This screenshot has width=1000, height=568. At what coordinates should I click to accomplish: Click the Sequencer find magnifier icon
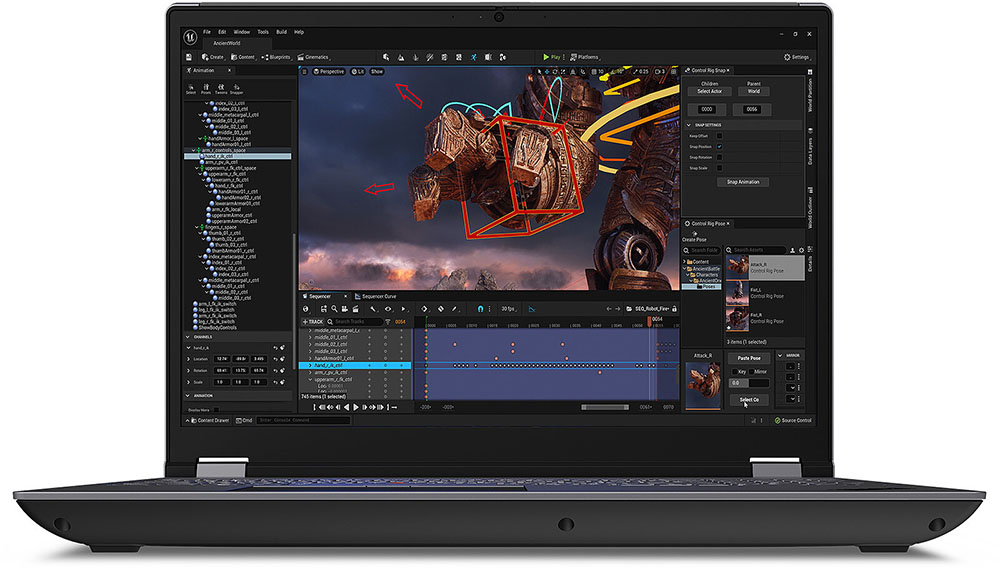[x=334, y=309]
